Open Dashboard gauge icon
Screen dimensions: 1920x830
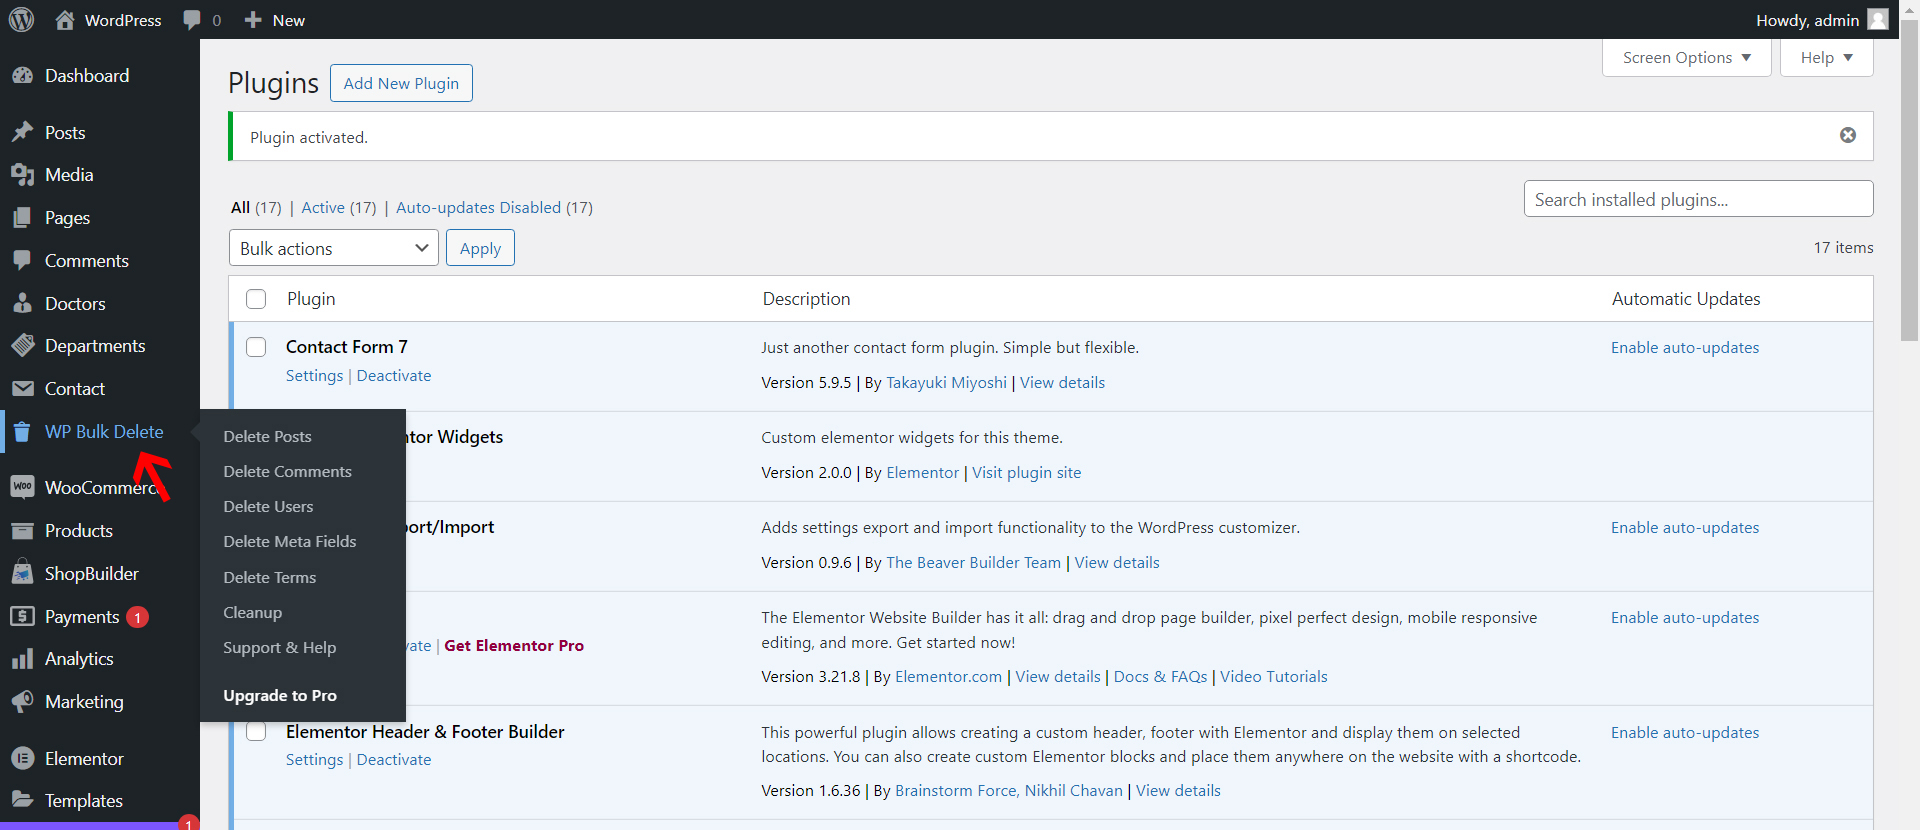(x=22, y=76)
